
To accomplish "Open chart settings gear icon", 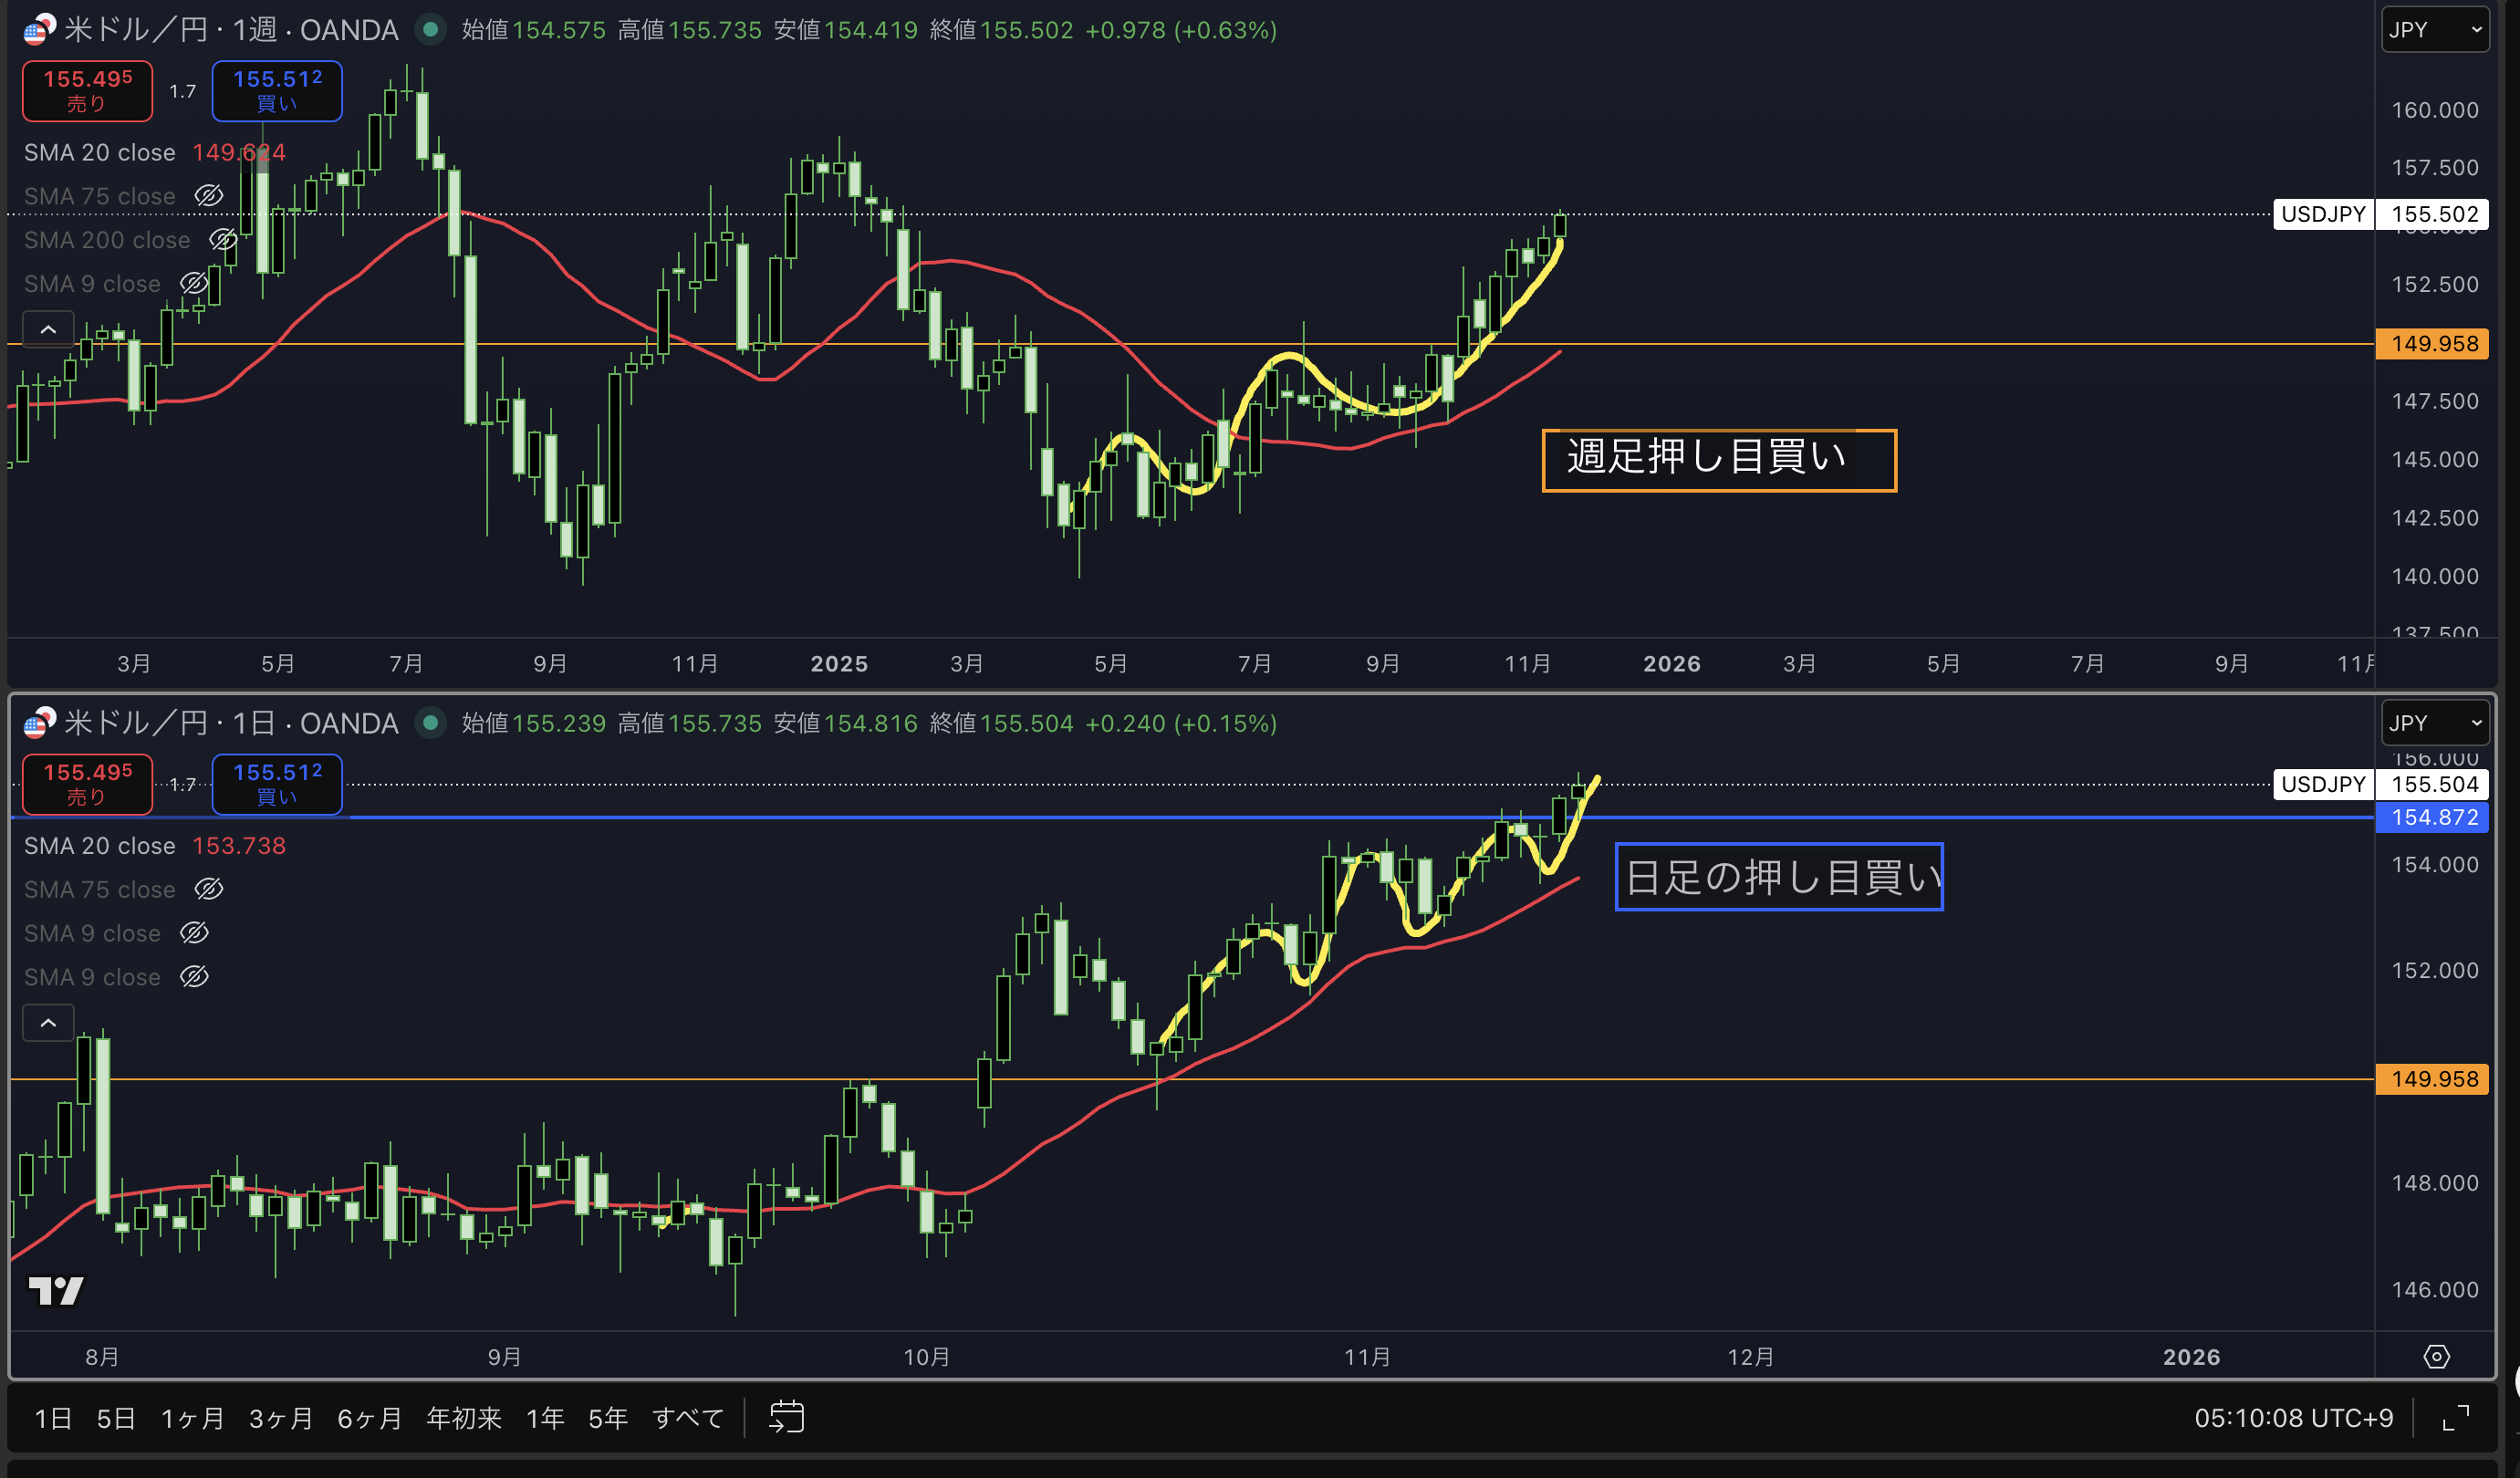I will click(2436, 1356).
